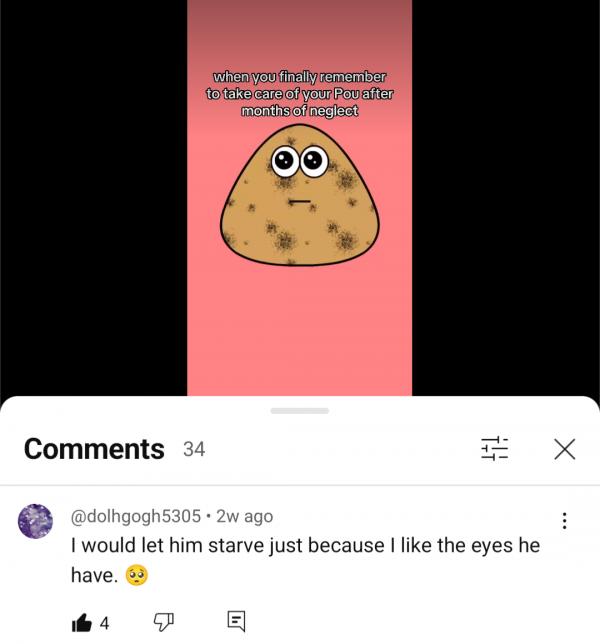Like the comment by @dolhgogh5305
Screen dimensions: 600x644
pos(81,622)
